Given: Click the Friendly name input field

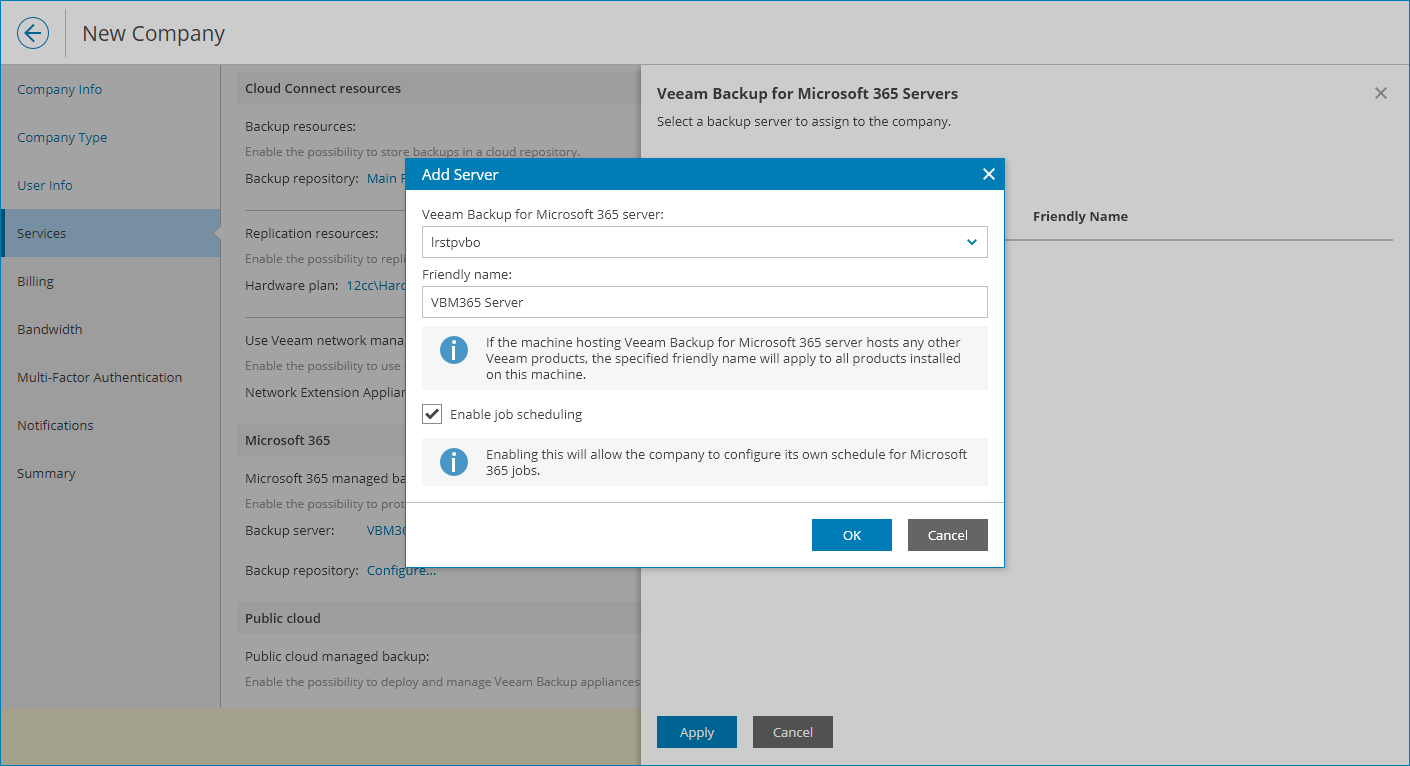Looking at the screenshot, I should tap(704, 302).
